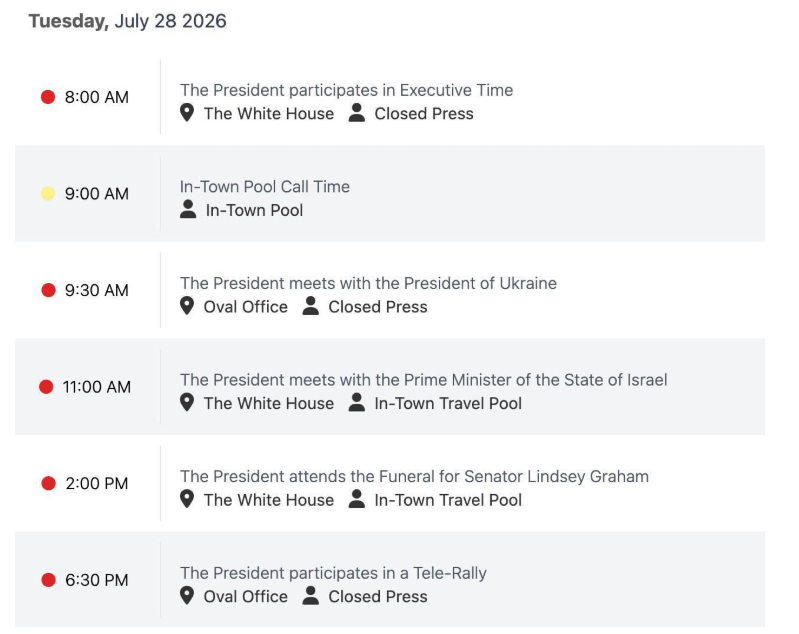This screenshot has height=634, width=799.
Task: Click the person icon in the 6:30 PM Tele-Rally row
Action: pyautogui.click(x=310, y=595)
